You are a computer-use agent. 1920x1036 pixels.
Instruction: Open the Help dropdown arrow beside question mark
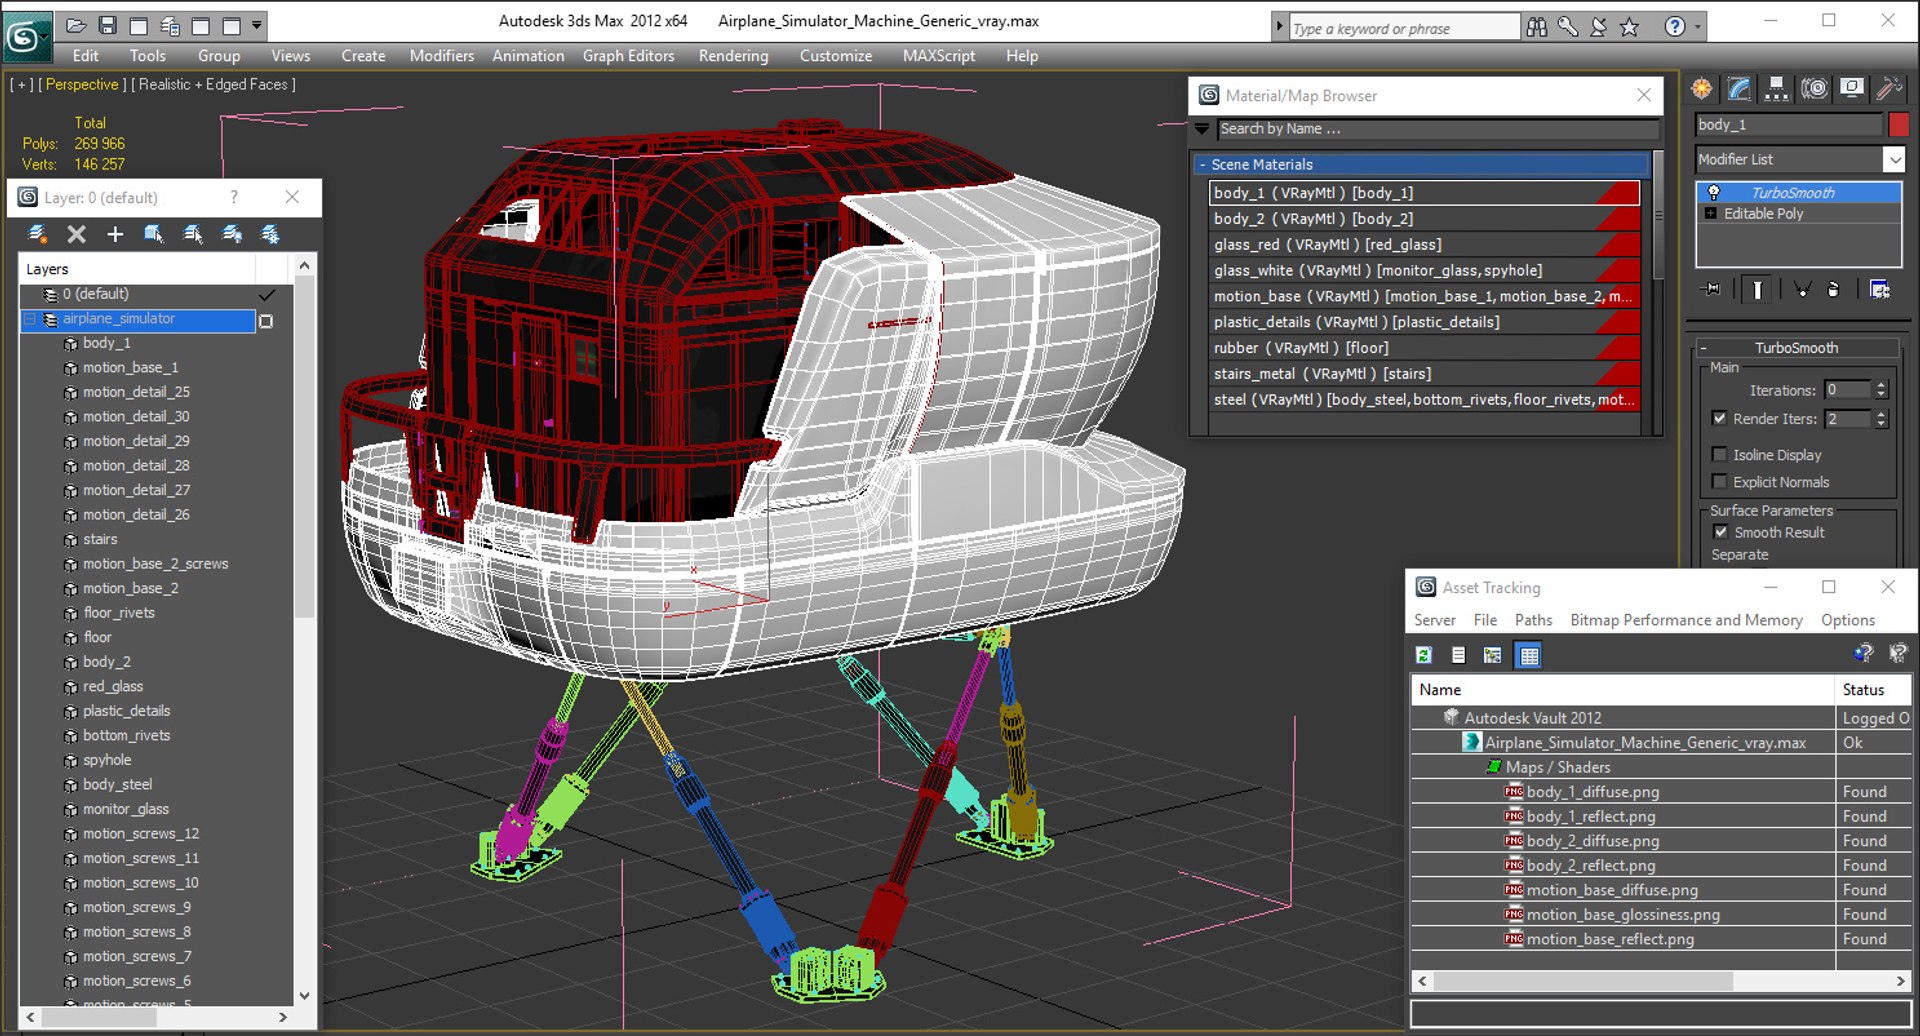click(1698, 28)
